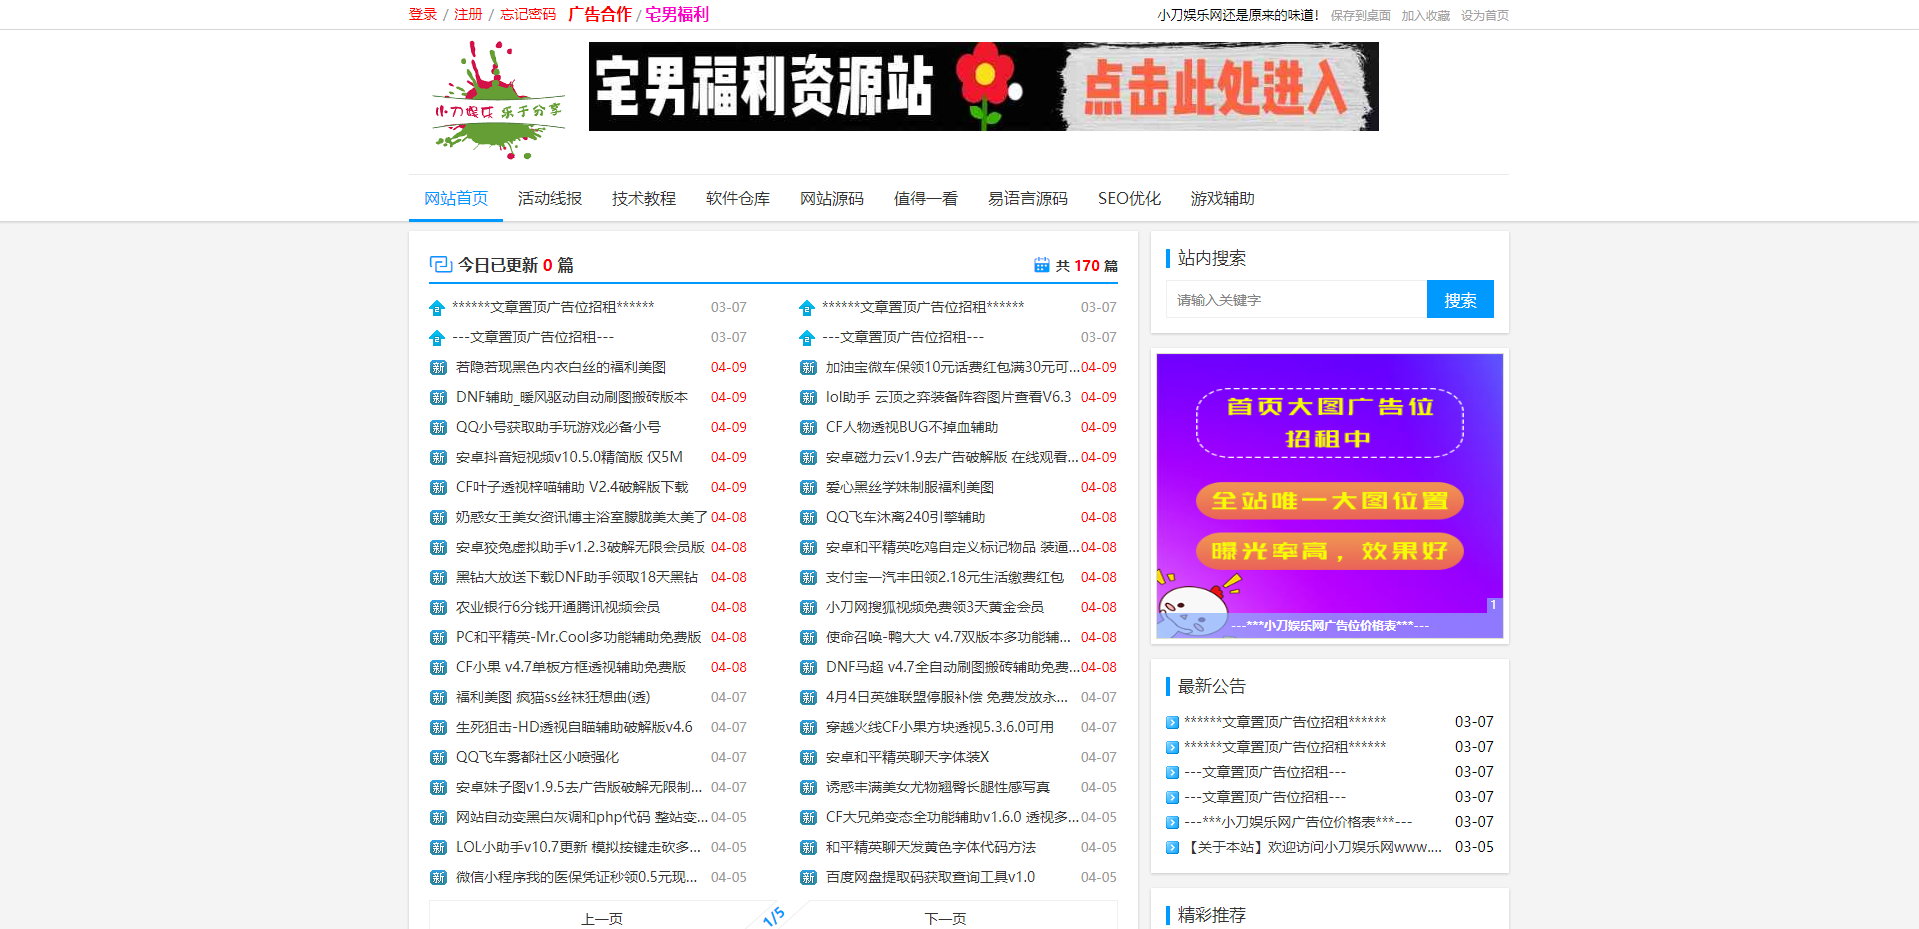Screen dimensions: 1919x929
Task: Click the refresh icon beside 今日已更新
Action: 439,264
